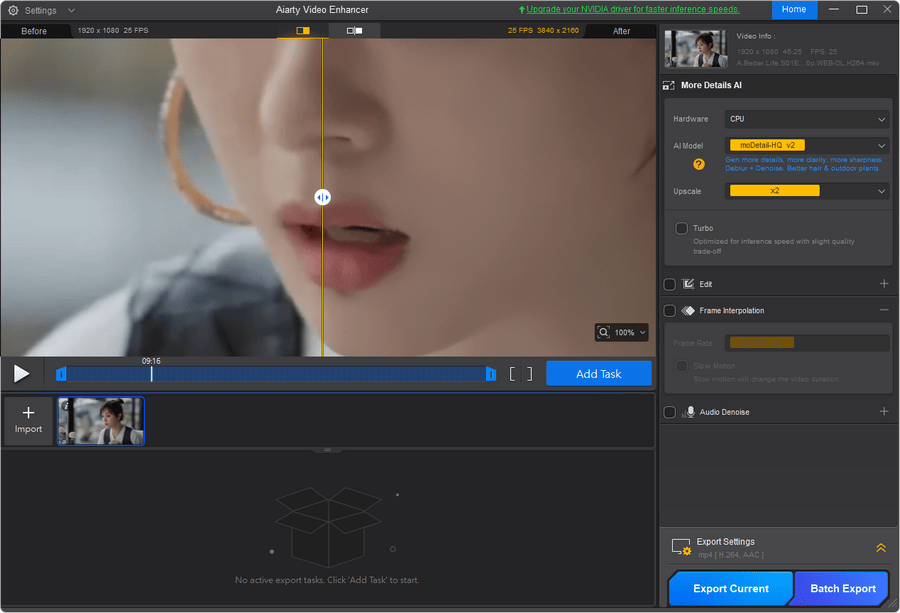Expand Export Settings with double chevron

click(881, 548)
